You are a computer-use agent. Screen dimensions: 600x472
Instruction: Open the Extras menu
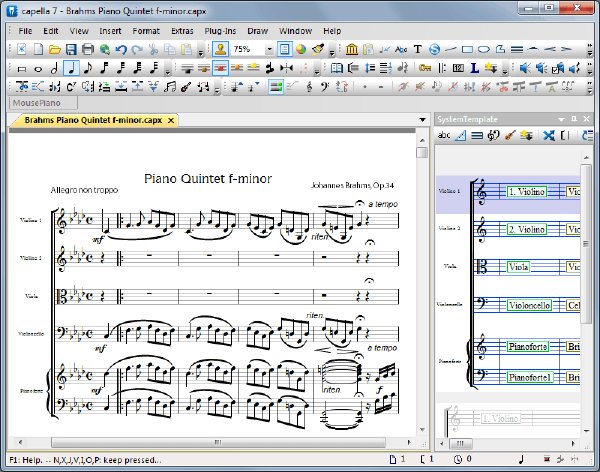tap(182, 31)
